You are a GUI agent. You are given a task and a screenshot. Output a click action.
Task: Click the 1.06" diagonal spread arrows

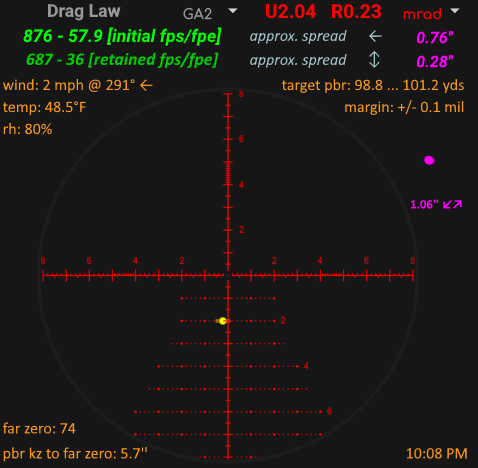click(452, 204)
